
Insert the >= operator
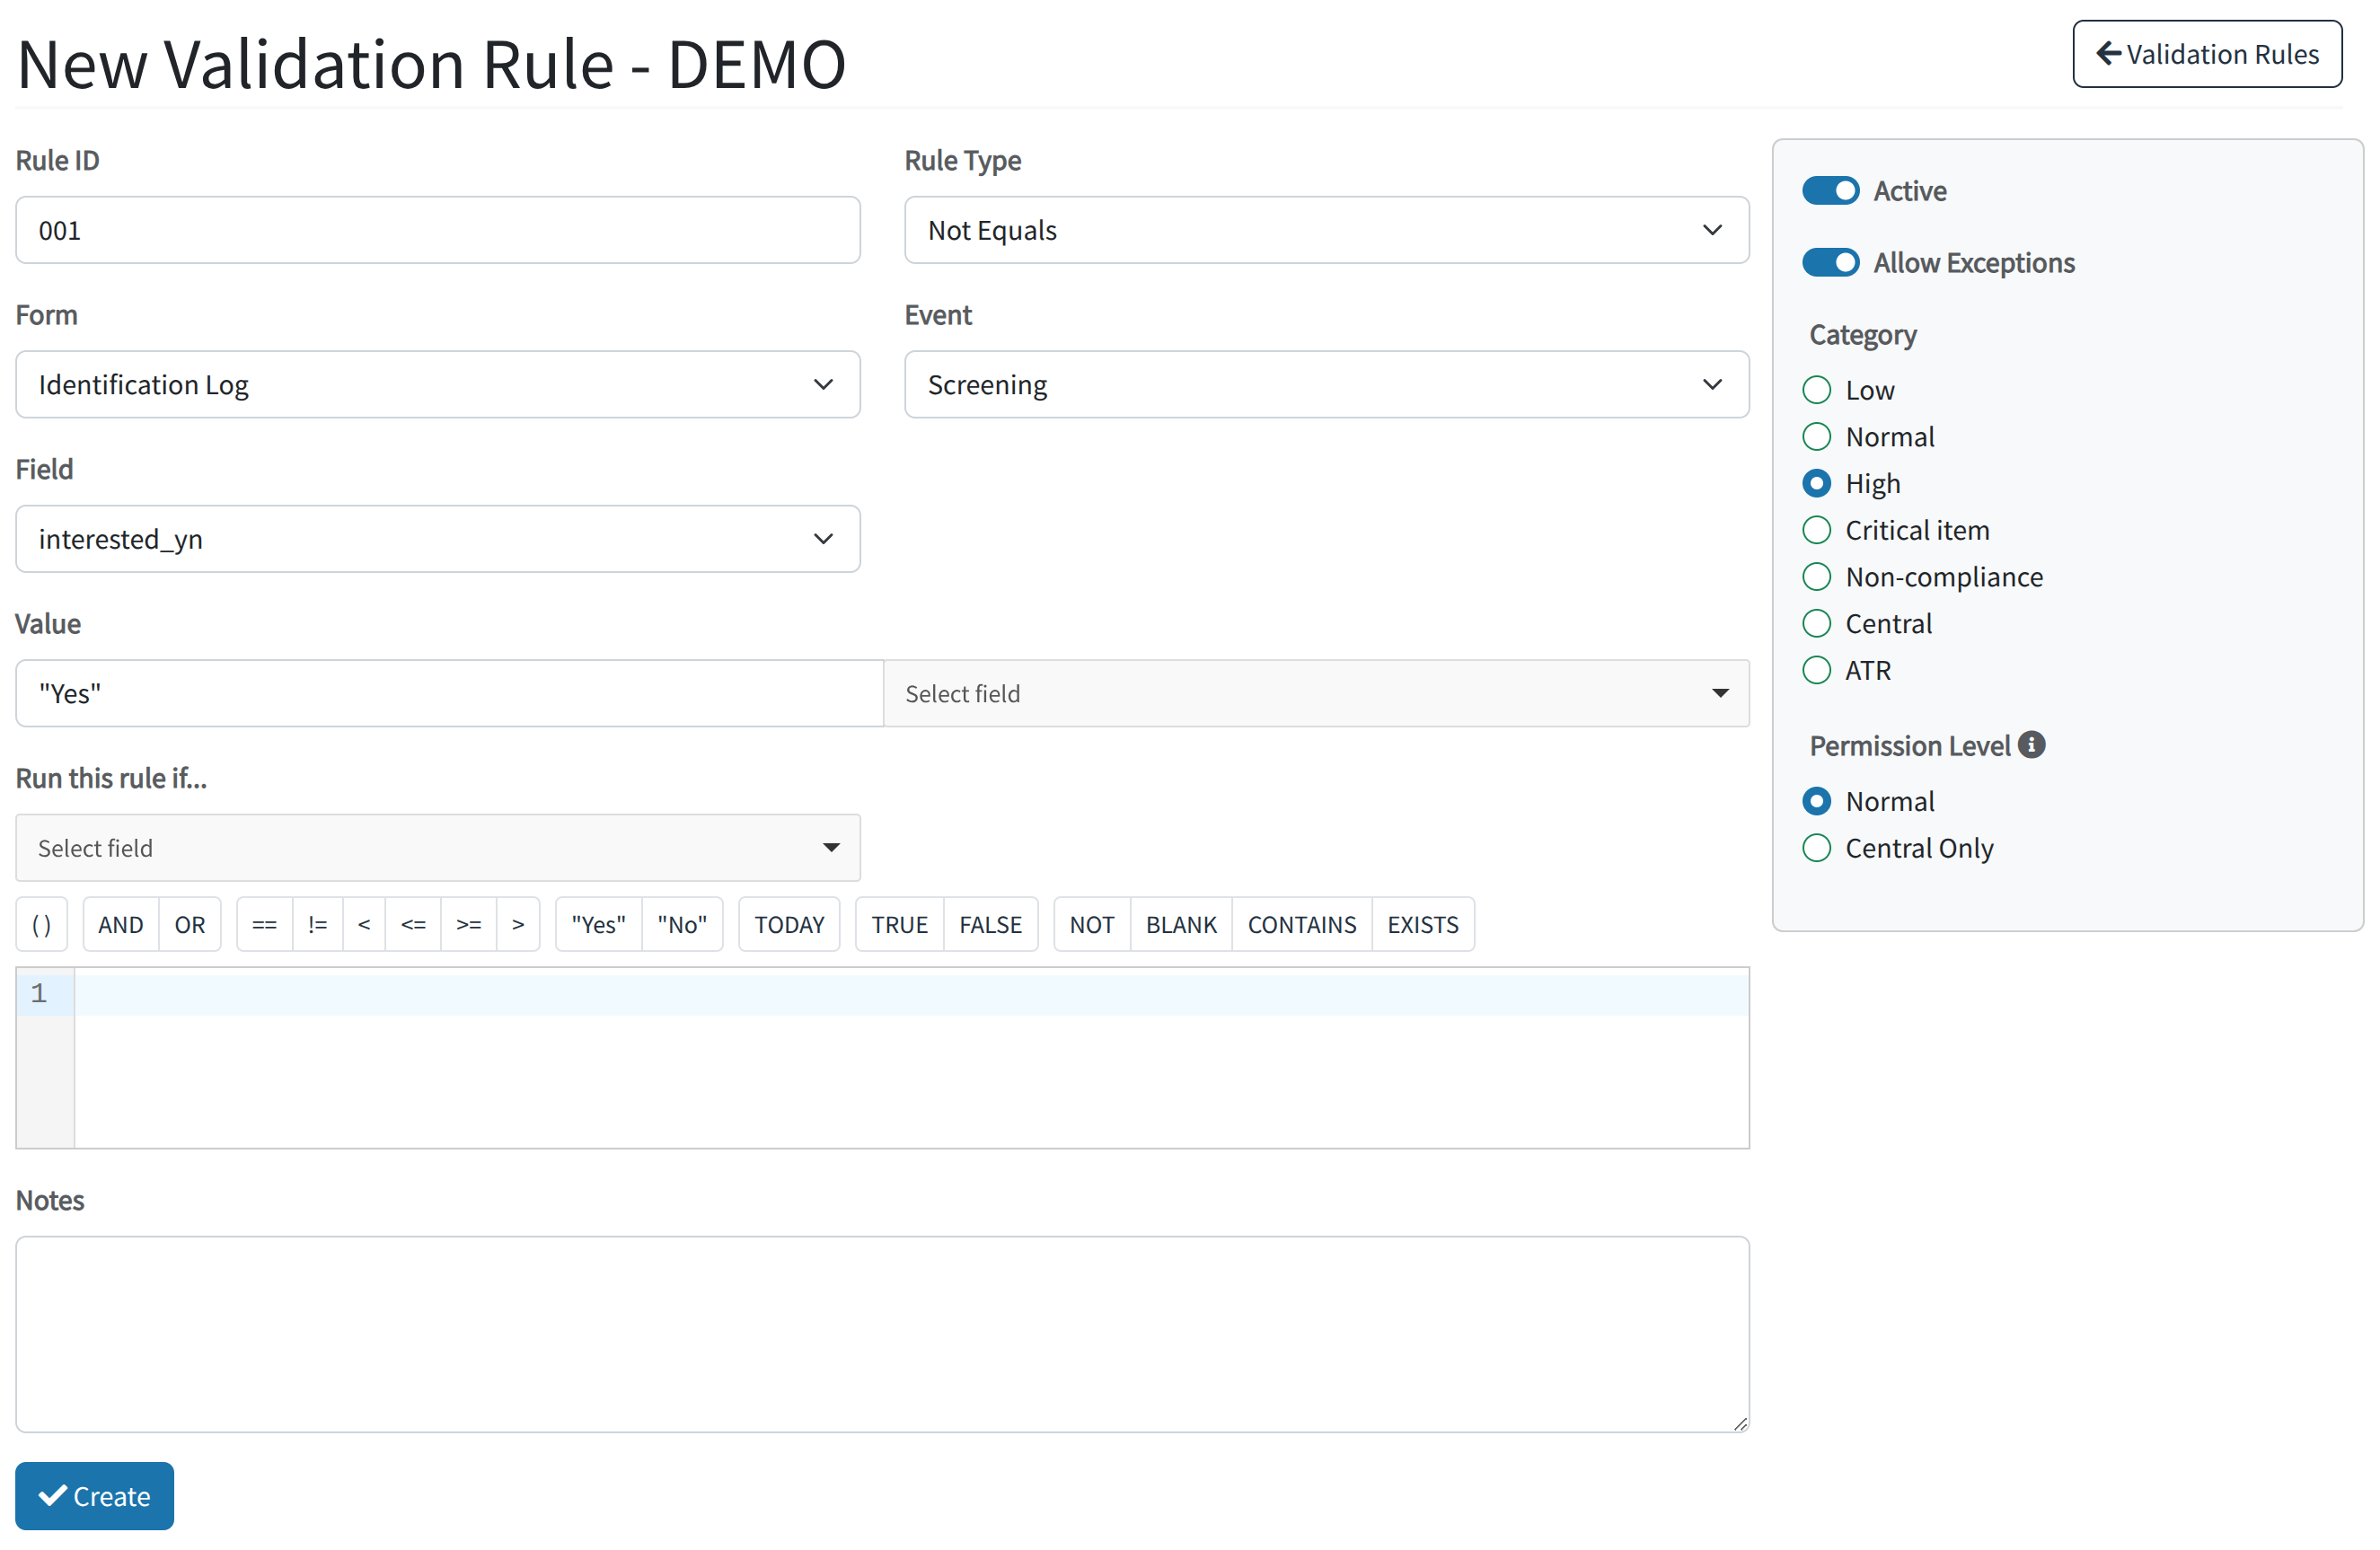point(468,925)
